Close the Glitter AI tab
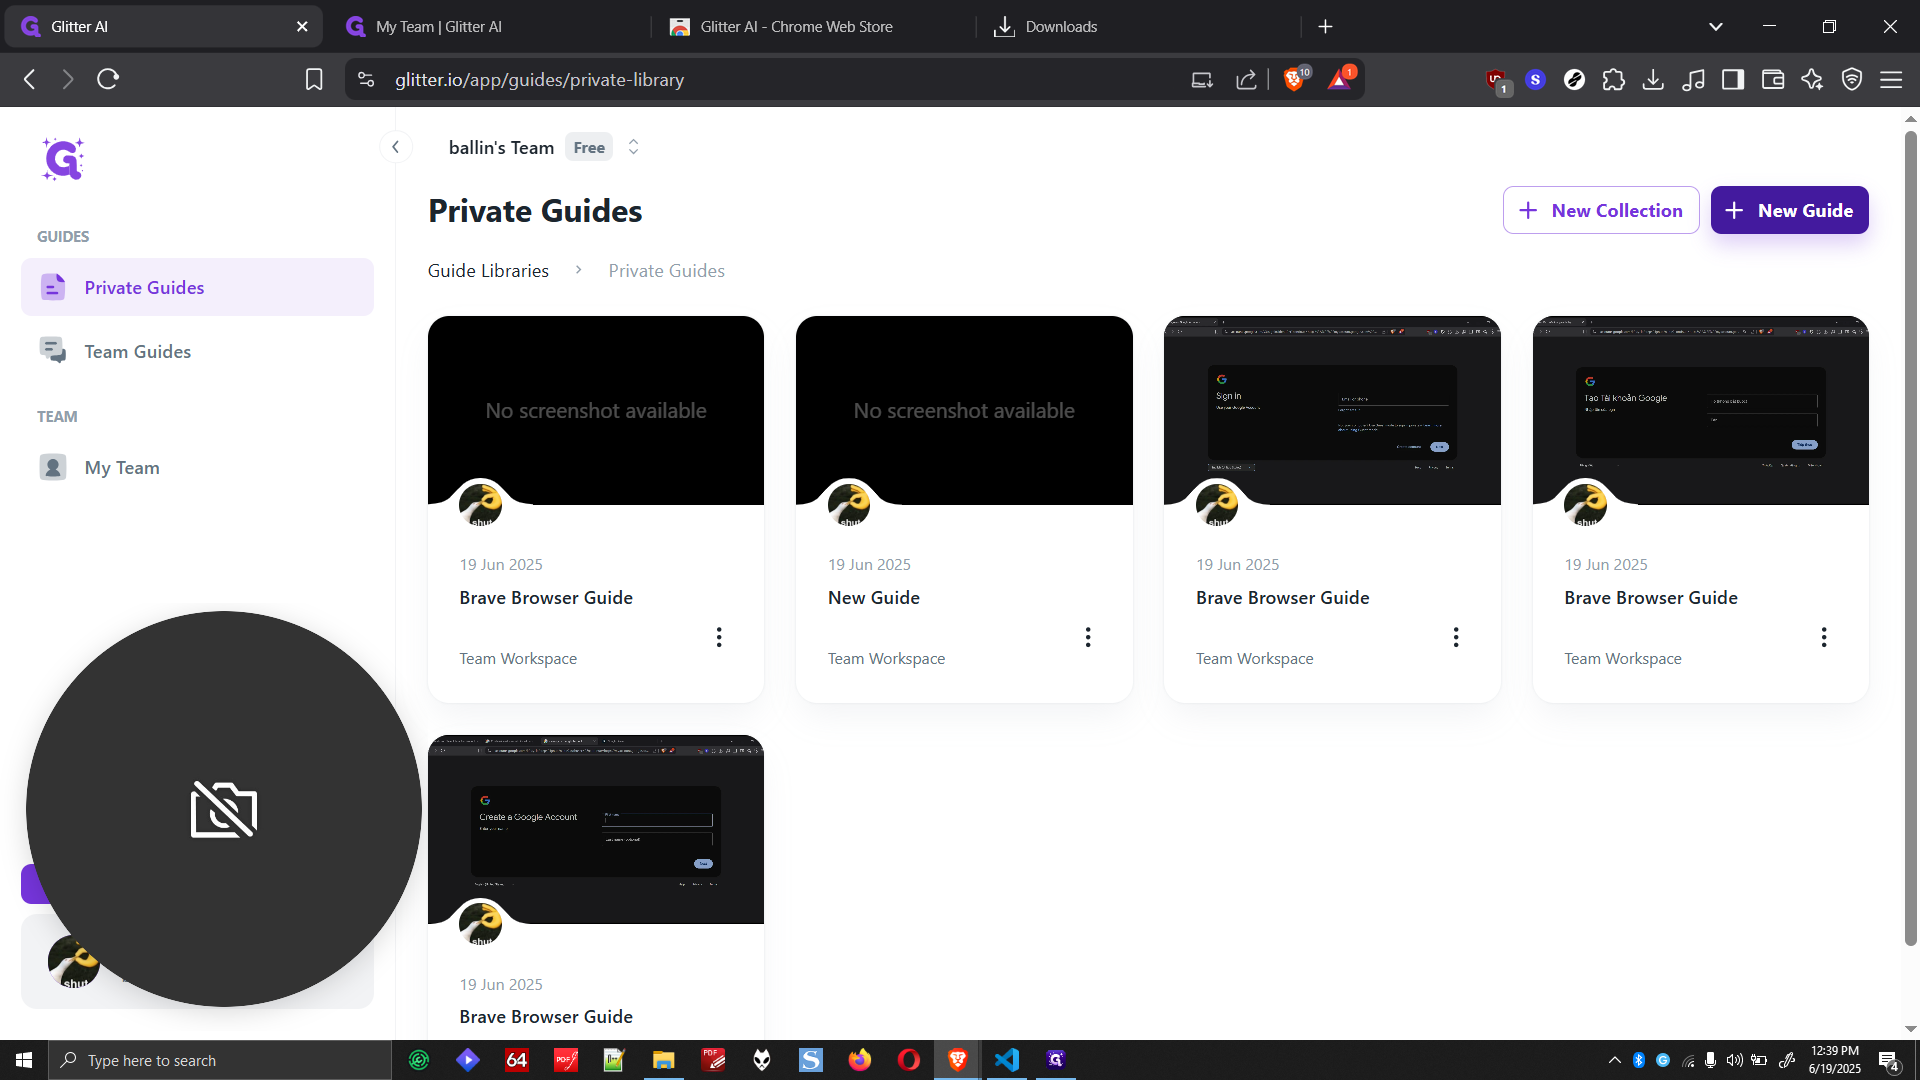Screen dimensions: 1920x1080 302,27
